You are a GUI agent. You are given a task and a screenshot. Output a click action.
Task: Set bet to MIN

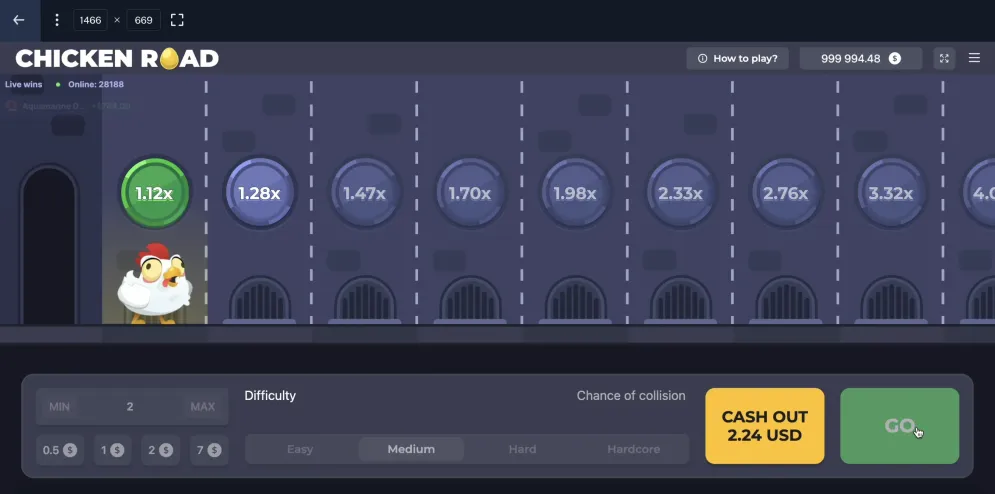[x=60, y=406]
